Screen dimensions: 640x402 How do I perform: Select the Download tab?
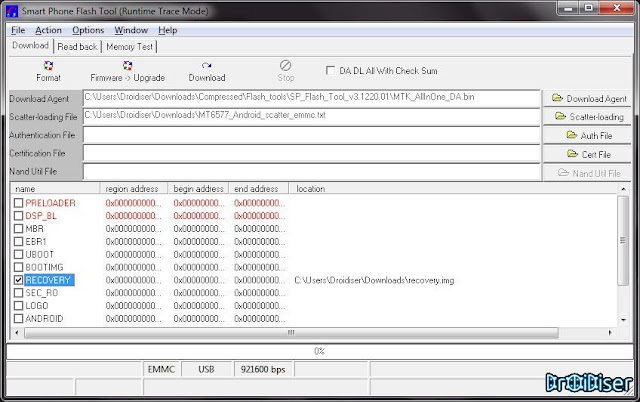[x=31, y=46]
